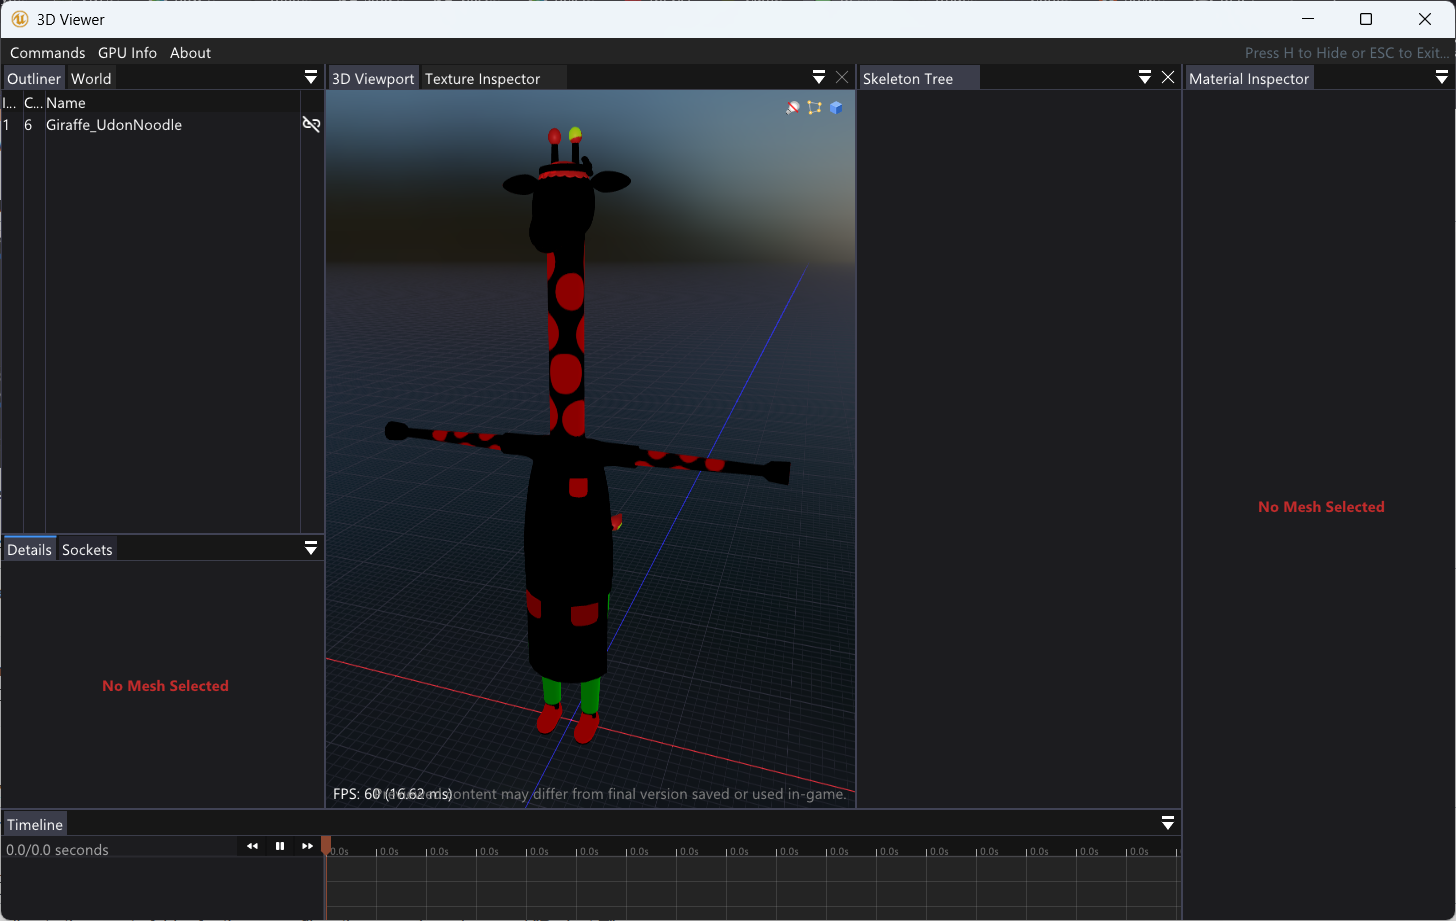Open the Commands menu

pyautogui.click(x=48, y=53)
